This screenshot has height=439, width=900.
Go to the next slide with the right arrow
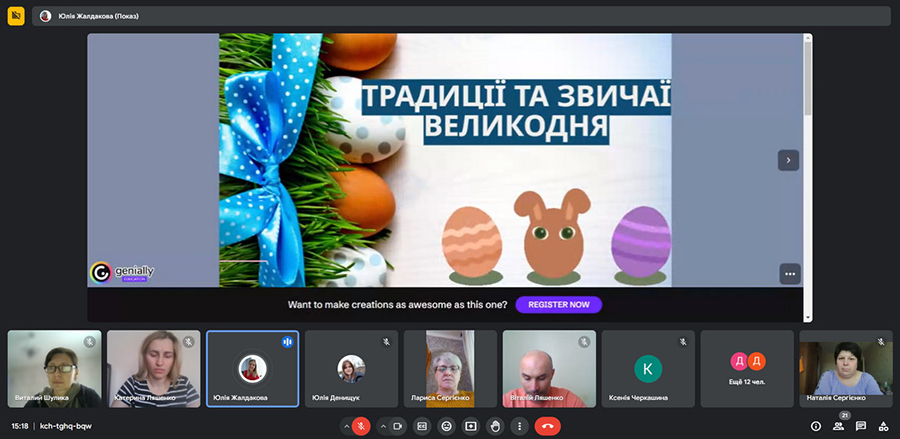pos(789,160)
